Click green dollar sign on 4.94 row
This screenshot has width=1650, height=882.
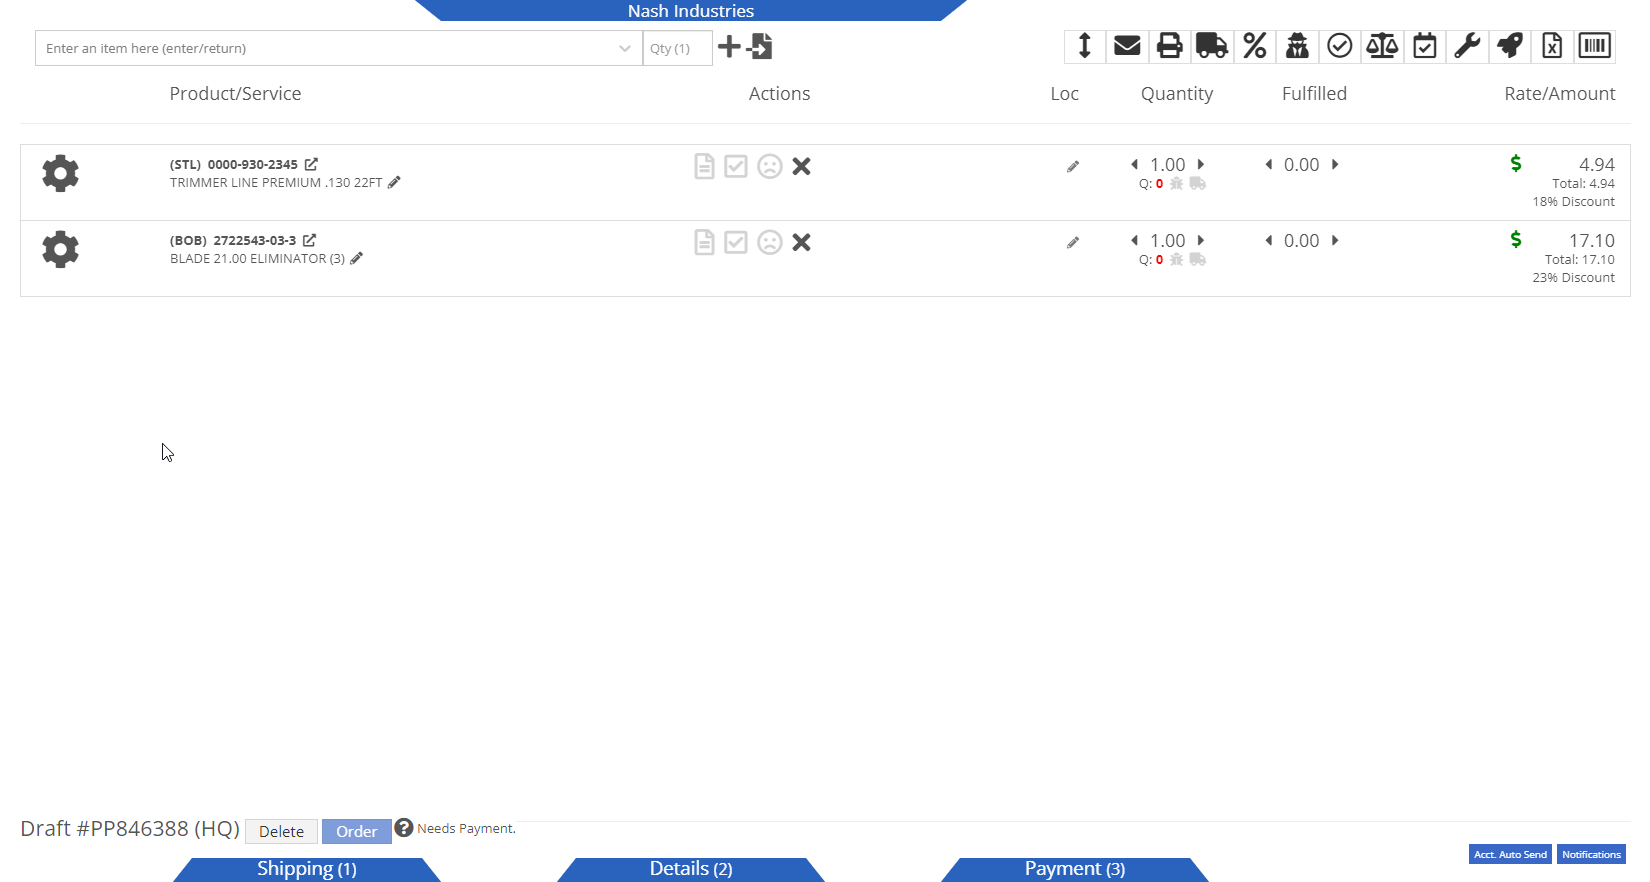1516,163
